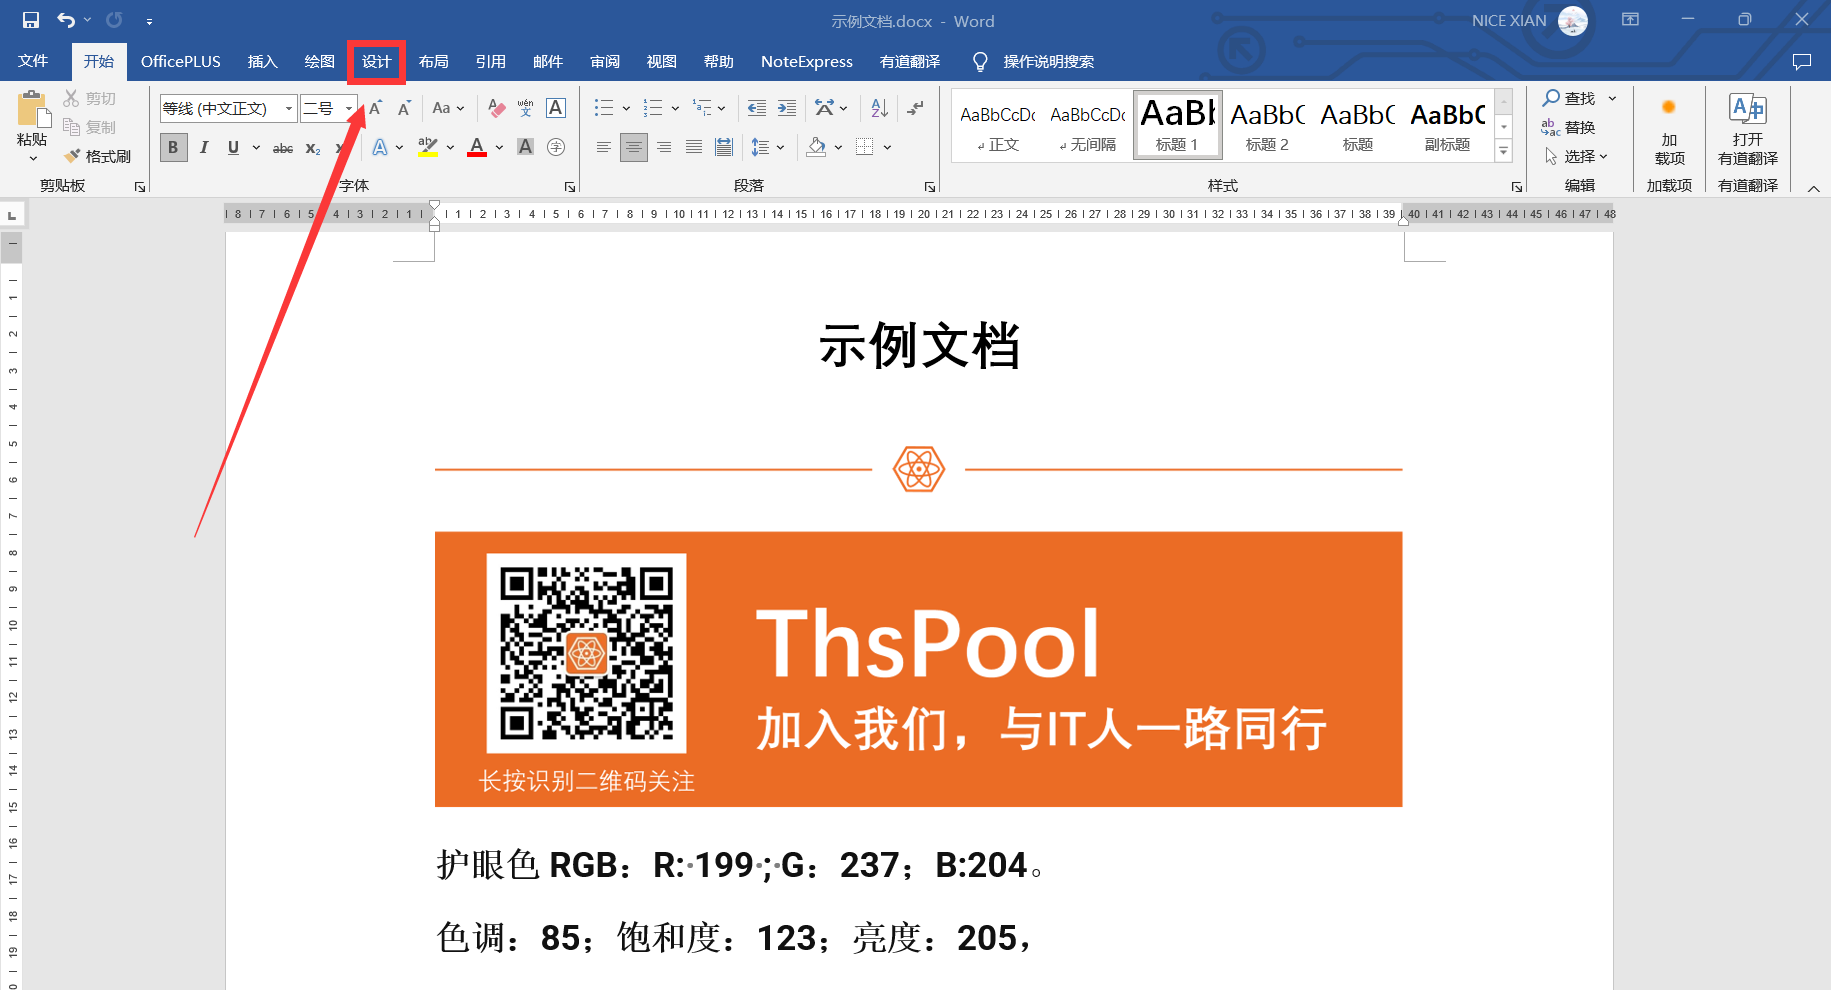Image resolution: width=1831 pixels, height=990 pixels.
Task: Expand the bullet list dropdown arrow
Action: (x=626, y=108)
